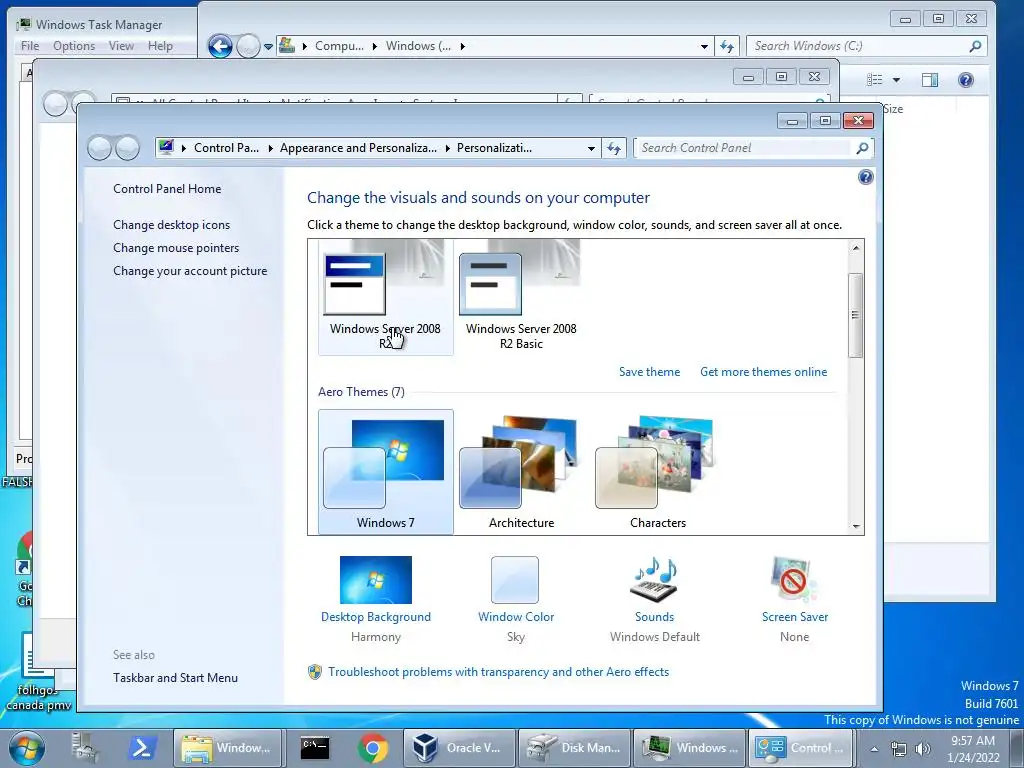Screen dimensions: 1024x768
Task: Select the Windows Server 2008 R2 Basic theme
Action: coord(521,297)
